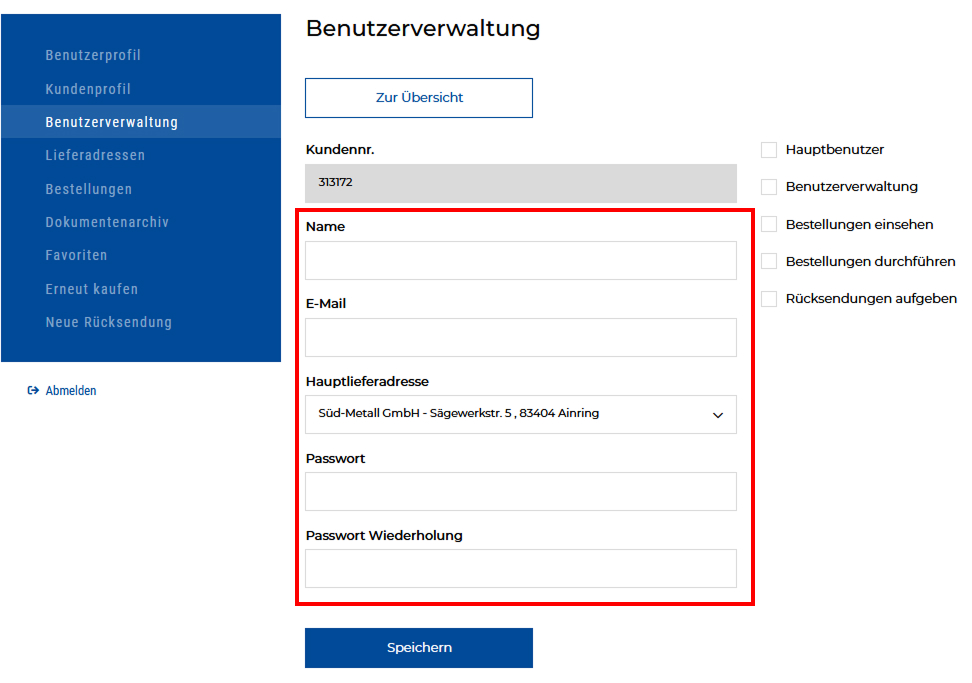Open Dokumentenarchiv in the sidebar

pos(107,222)
